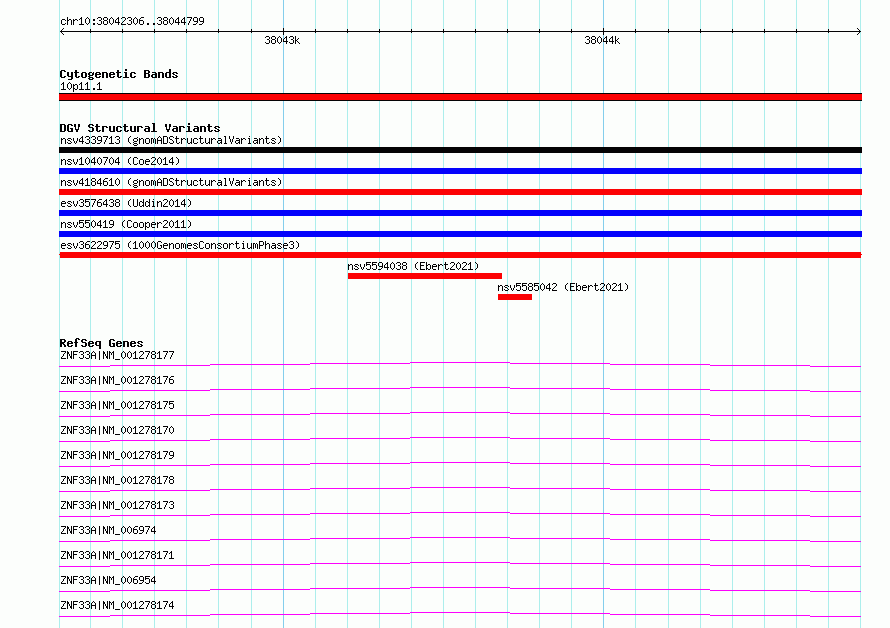Open transcript ZNF33A|NM_001278175

click(x=117, y=405)
